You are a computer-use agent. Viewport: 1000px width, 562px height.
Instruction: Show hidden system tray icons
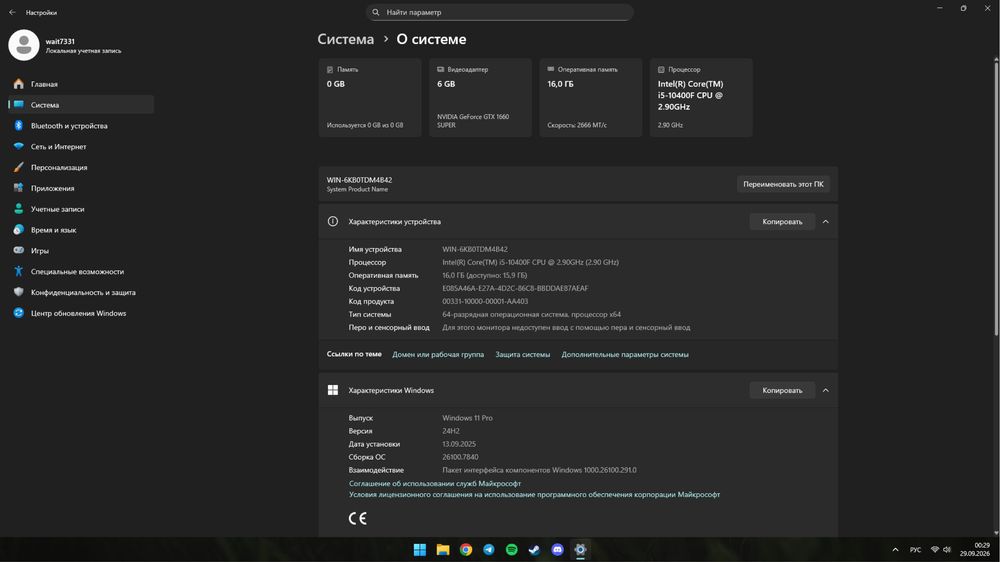pyautogui.click(x=895, y=550)
